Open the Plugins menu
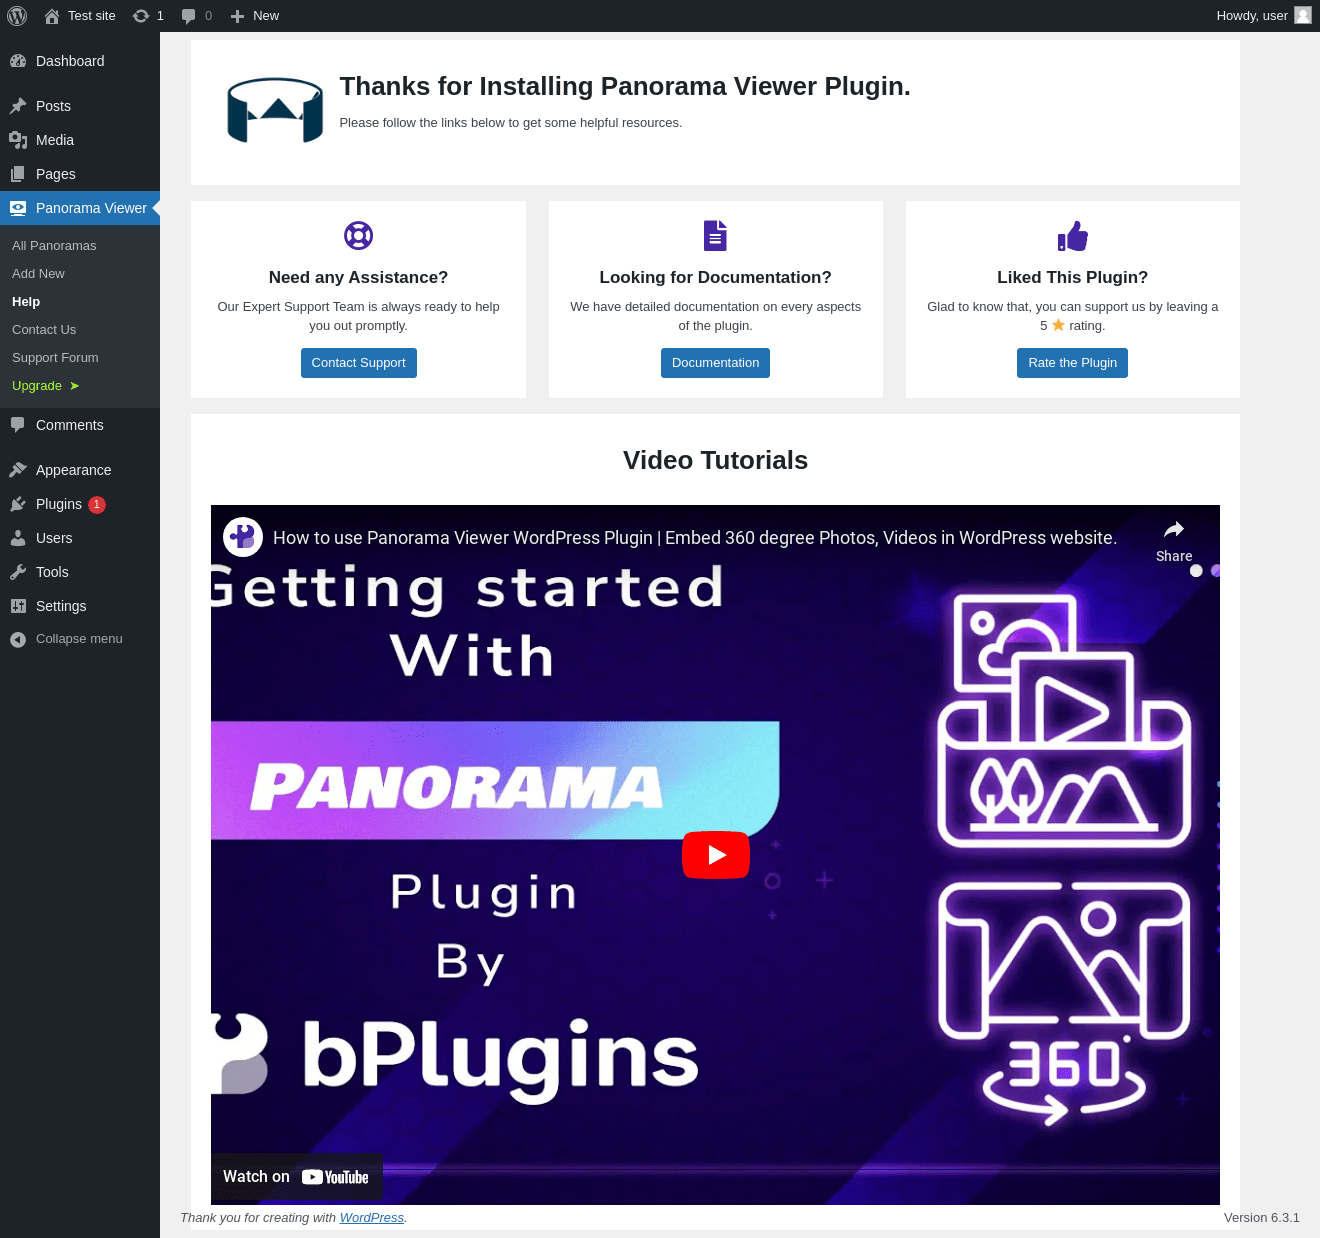Screen dimensions: 1320x1238 coord(80,504)
